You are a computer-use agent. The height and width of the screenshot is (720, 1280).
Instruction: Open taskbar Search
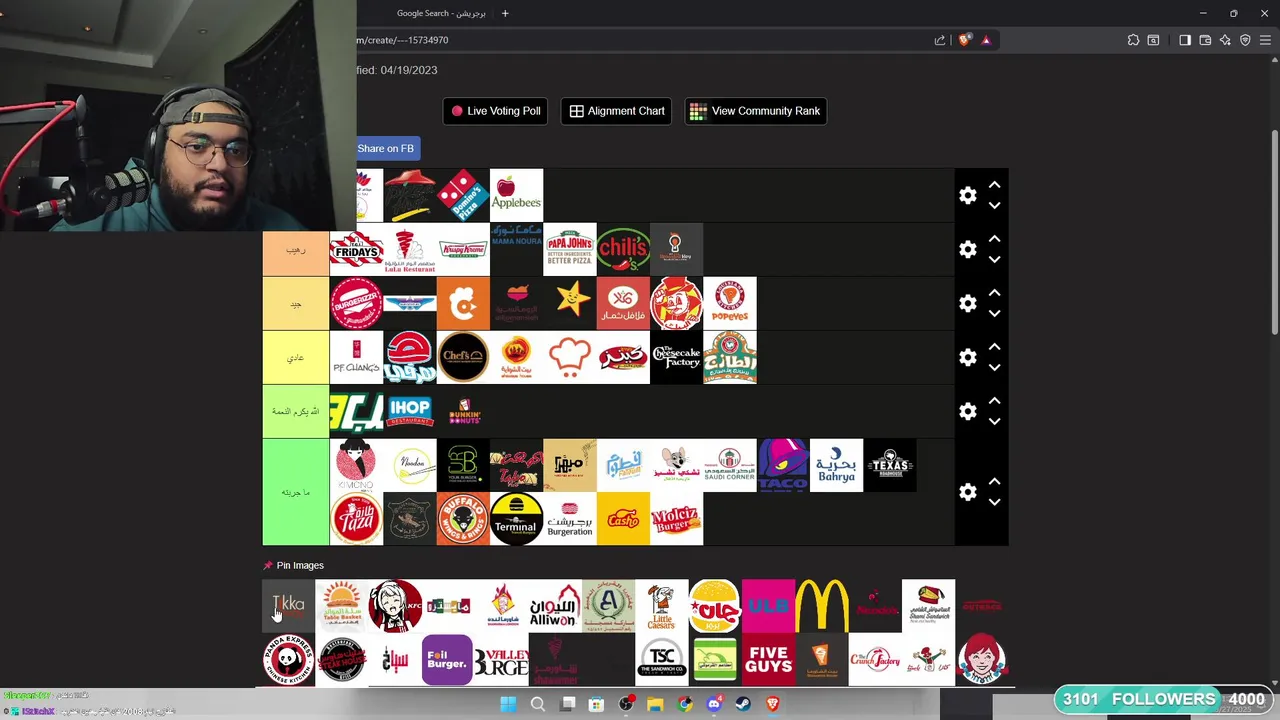[537, 704]
